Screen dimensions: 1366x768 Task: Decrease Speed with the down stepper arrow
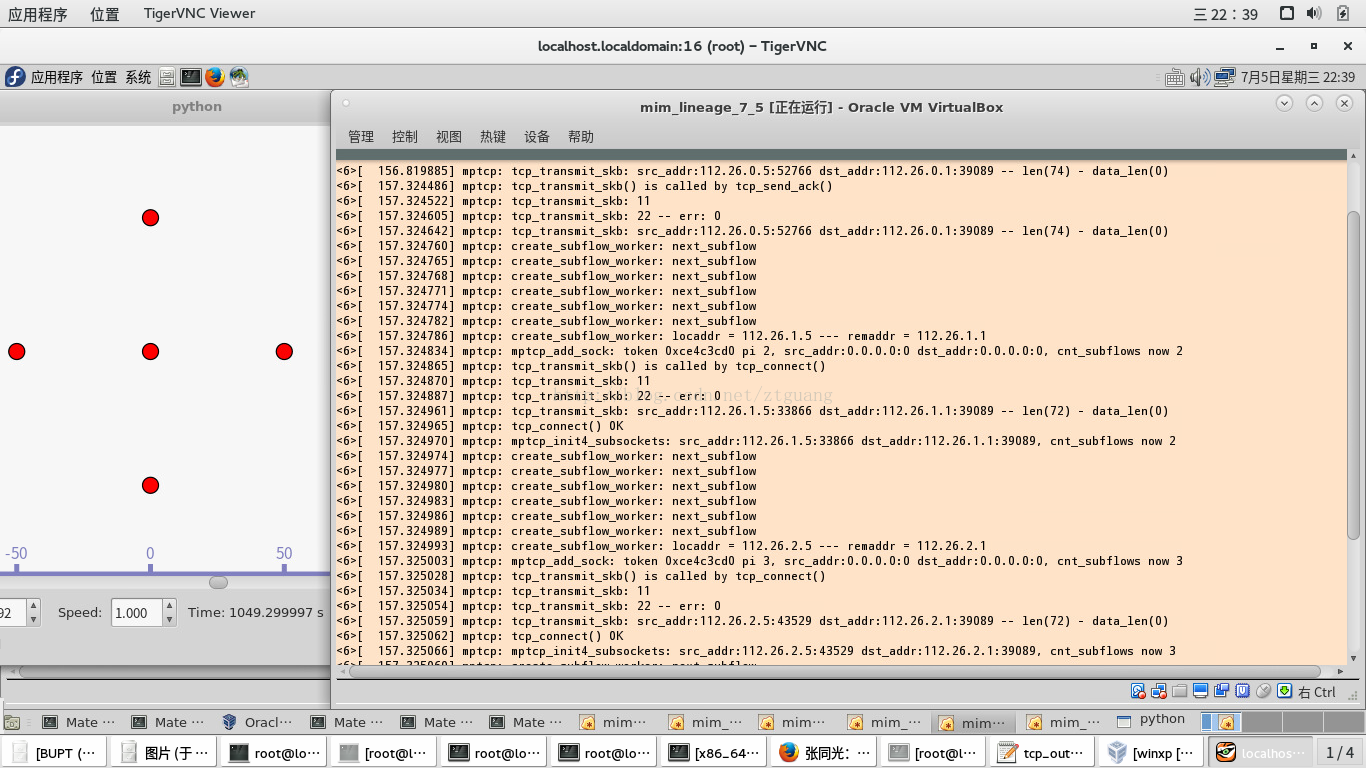tap(169, 620)
